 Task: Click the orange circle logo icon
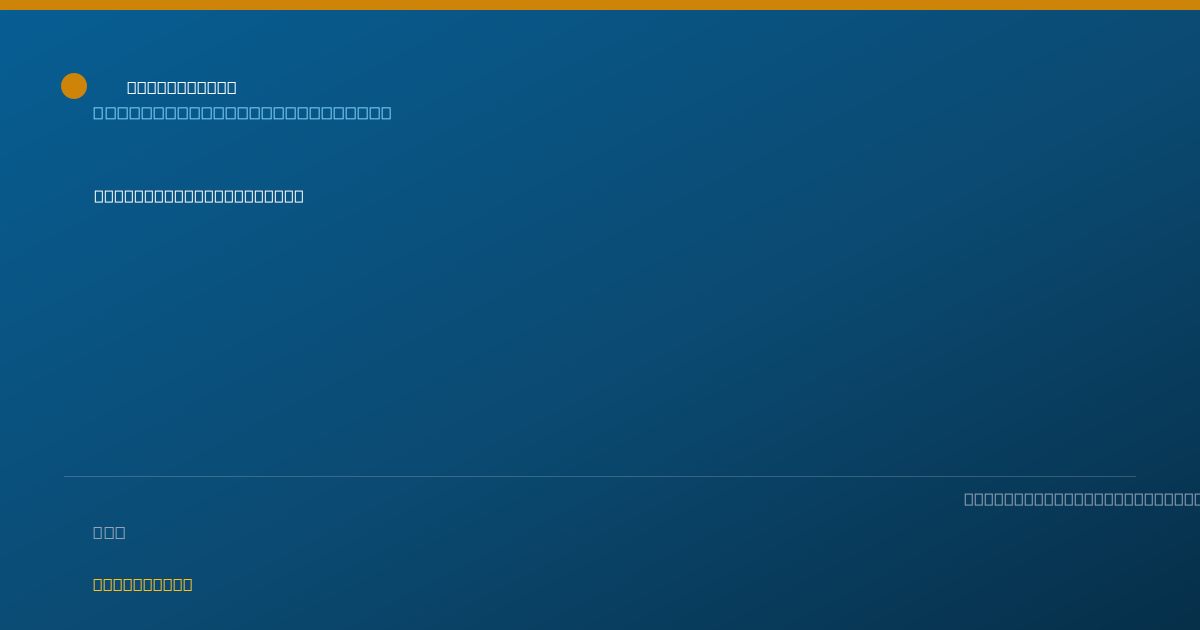[74, 86]
